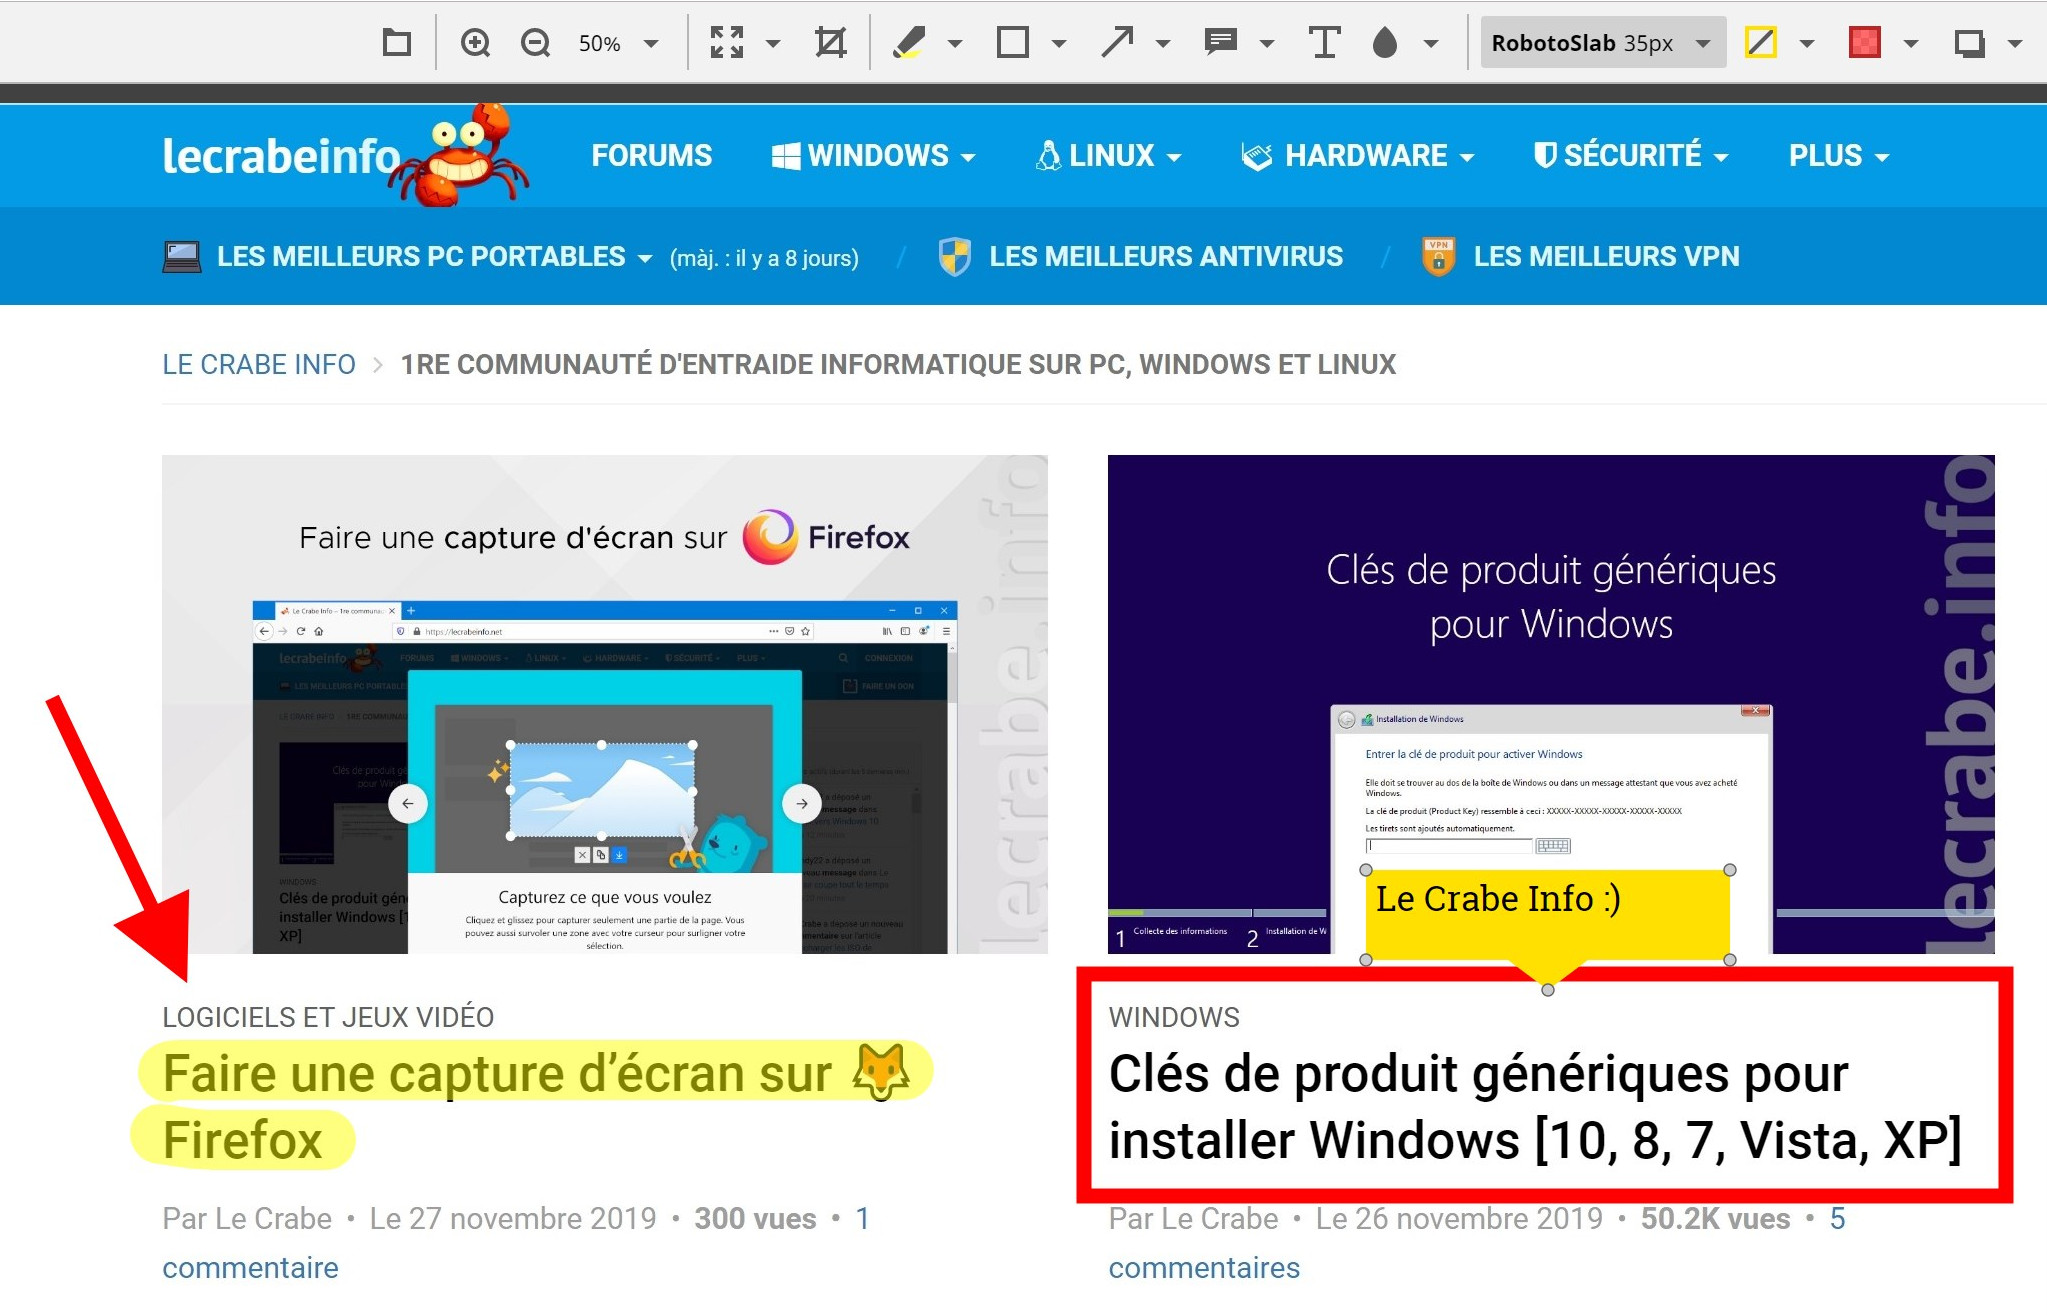Open the dropdown next to yellow stroke swatch

click(1806, 43)
